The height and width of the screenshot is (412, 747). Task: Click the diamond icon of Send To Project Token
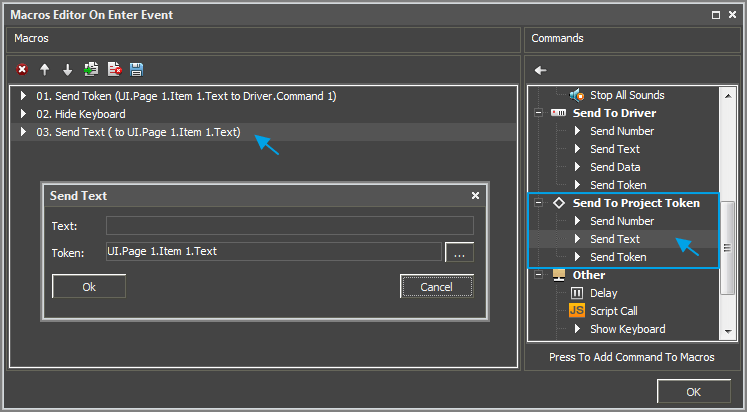pyautogui.click(x=559, y=203)
